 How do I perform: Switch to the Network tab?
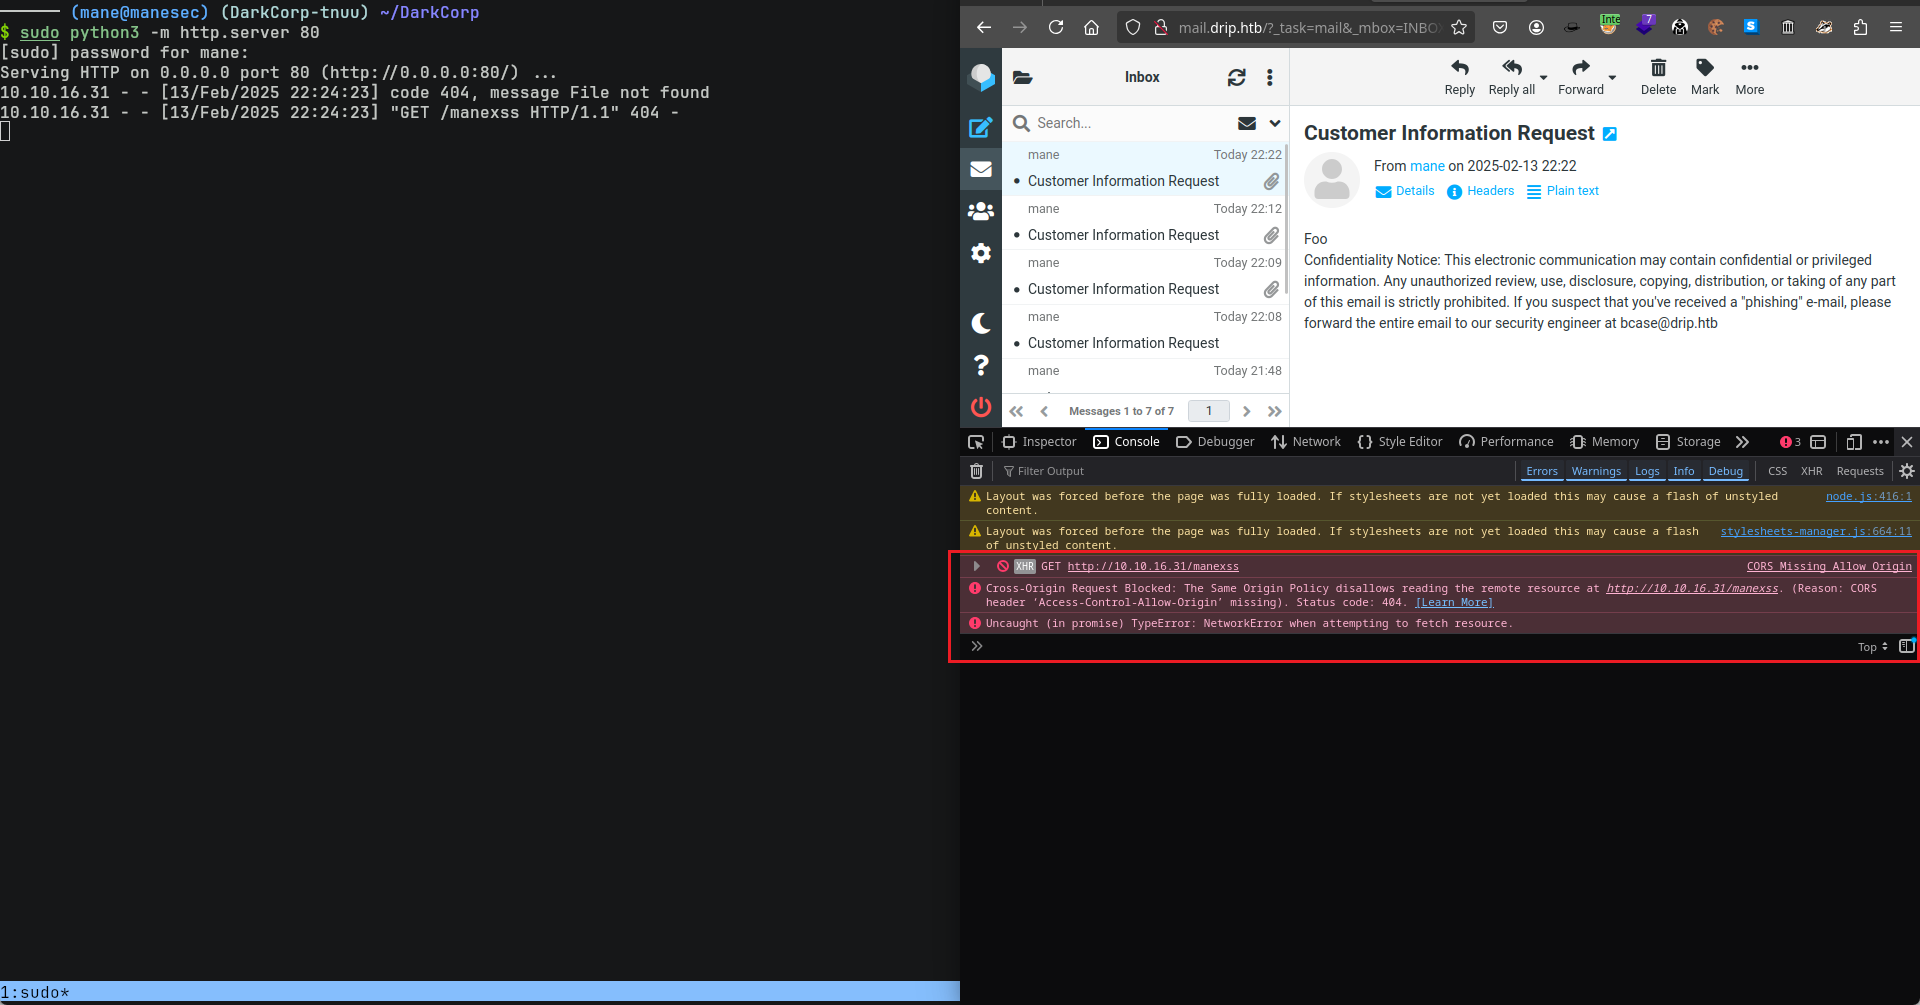(1305, 442)
